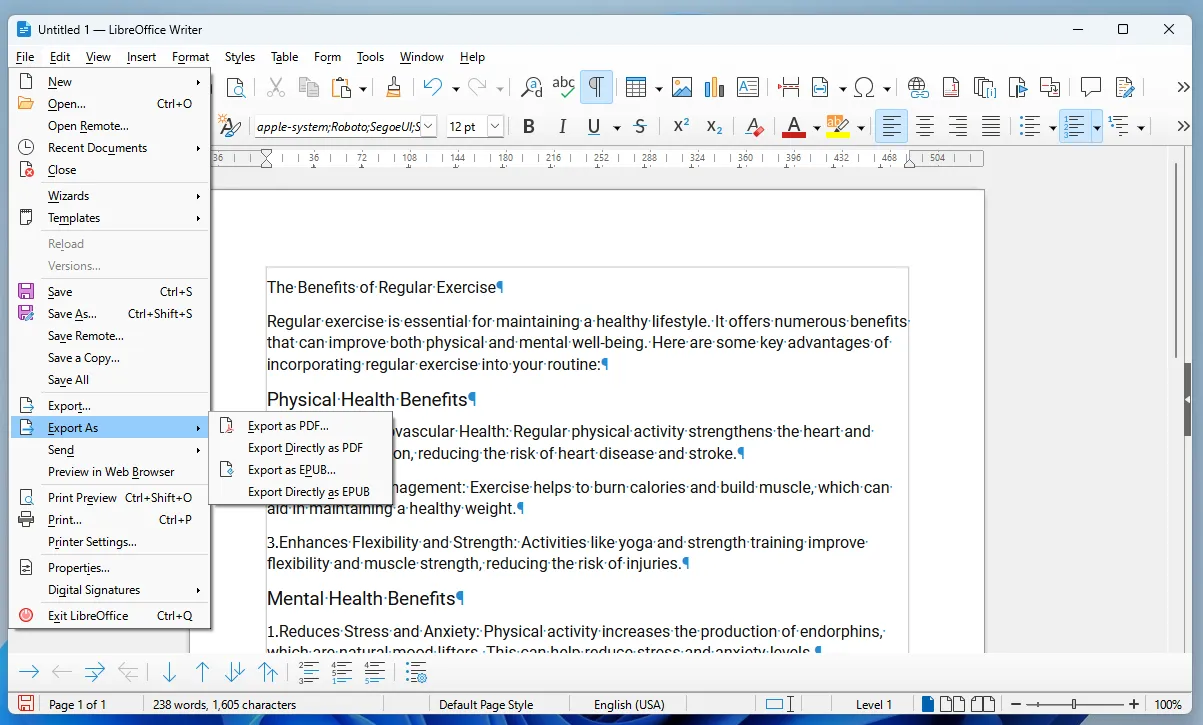The height and width of the screenshot is (725, 1203).
Task: Toggle bold formatting
Action: [528, 126]
